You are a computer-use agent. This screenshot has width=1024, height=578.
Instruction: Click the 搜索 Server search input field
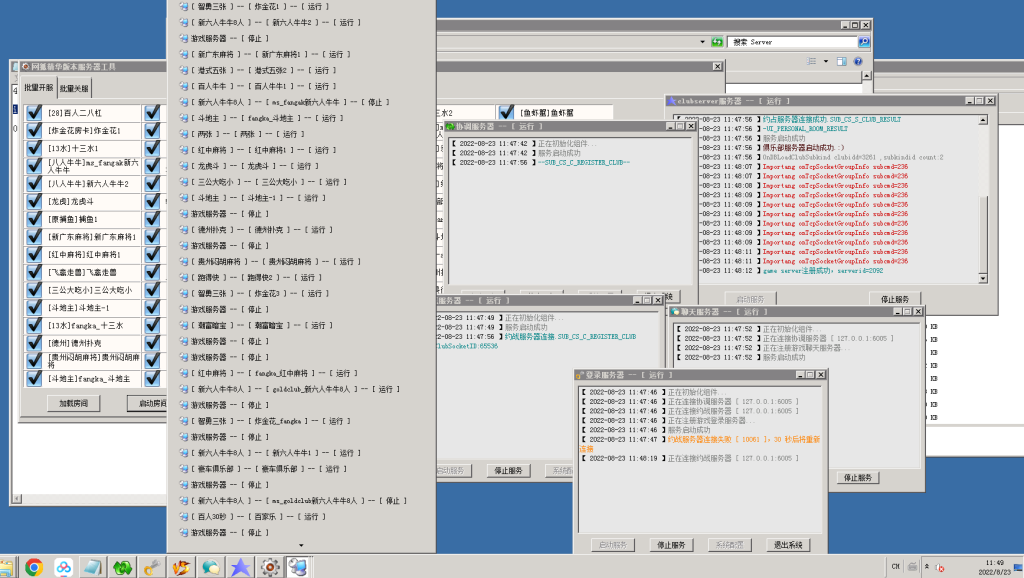pos(790,42)
